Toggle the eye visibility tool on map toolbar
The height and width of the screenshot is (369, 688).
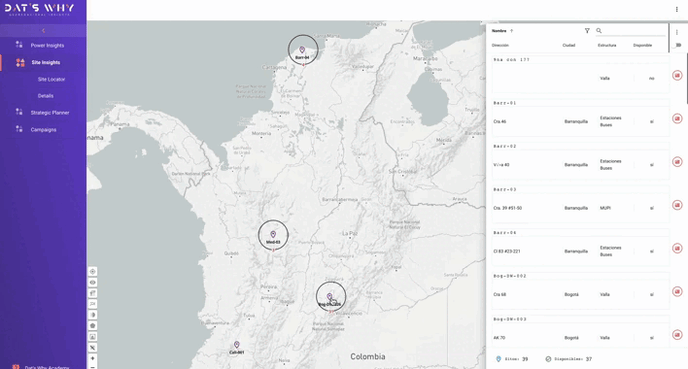(93, 283)
